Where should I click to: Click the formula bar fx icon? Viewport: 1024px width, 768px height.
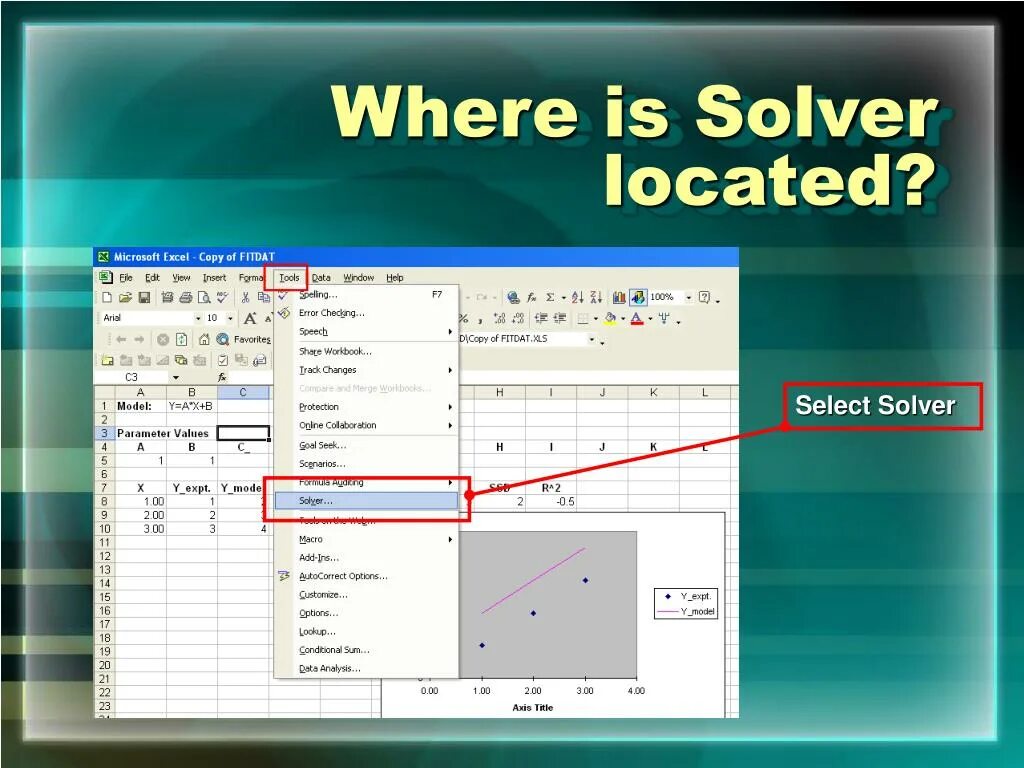[222, 377]
